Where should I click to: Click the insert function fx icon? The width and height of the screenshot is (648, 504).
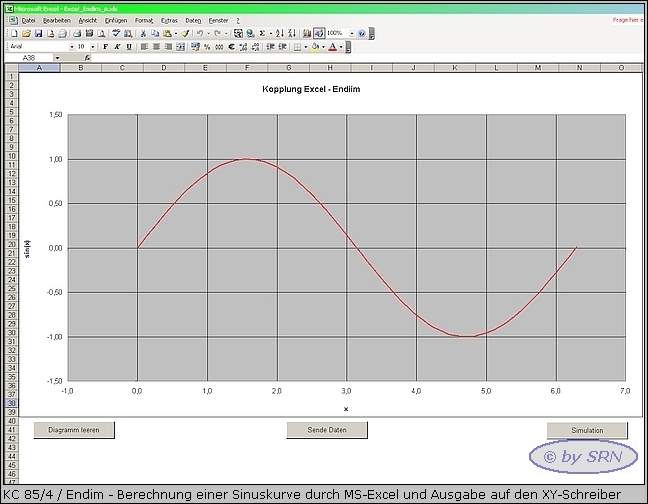tap(87, 58)
